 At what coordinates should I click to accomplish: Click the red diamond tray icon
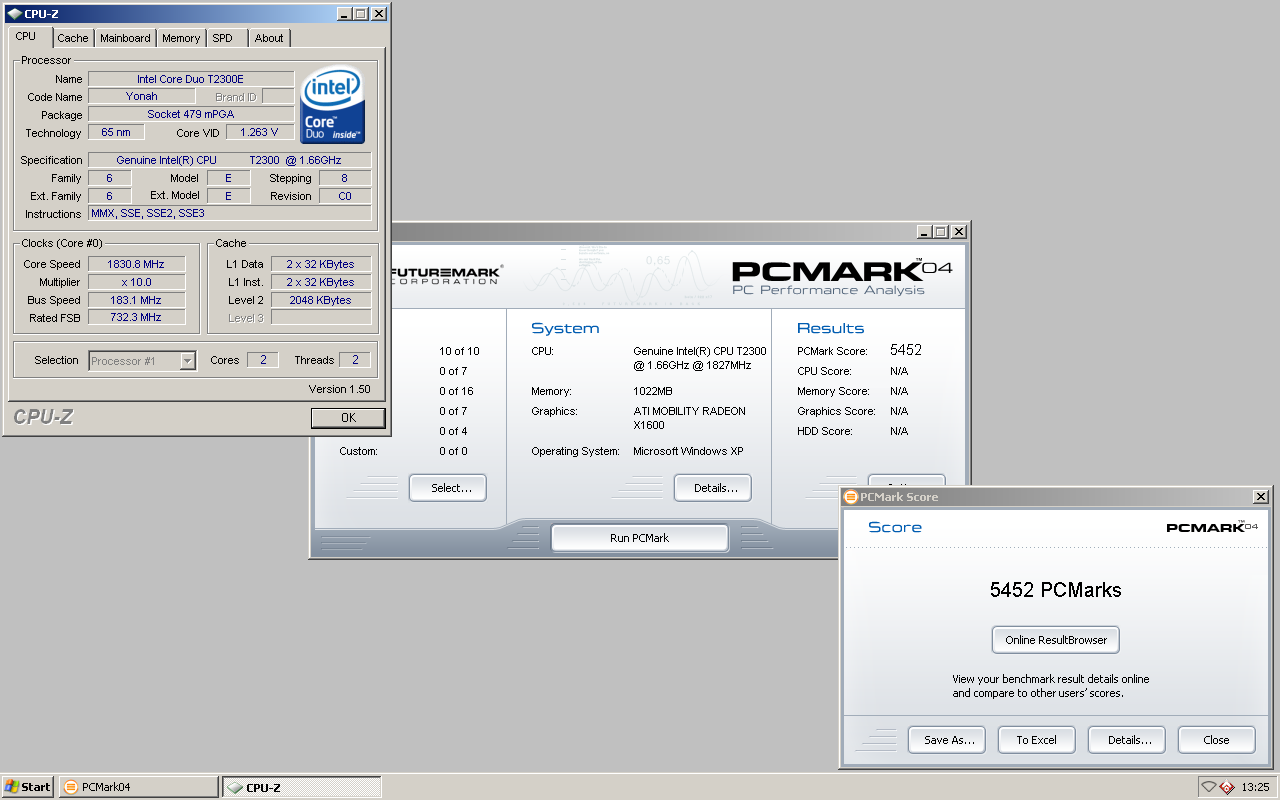(1225, 787)
